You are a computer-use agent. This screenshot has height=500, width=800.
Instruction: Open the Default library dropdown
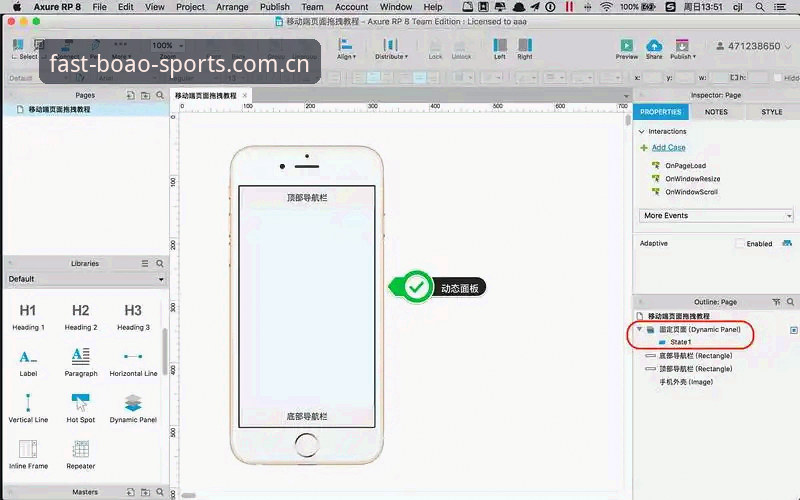86,279
